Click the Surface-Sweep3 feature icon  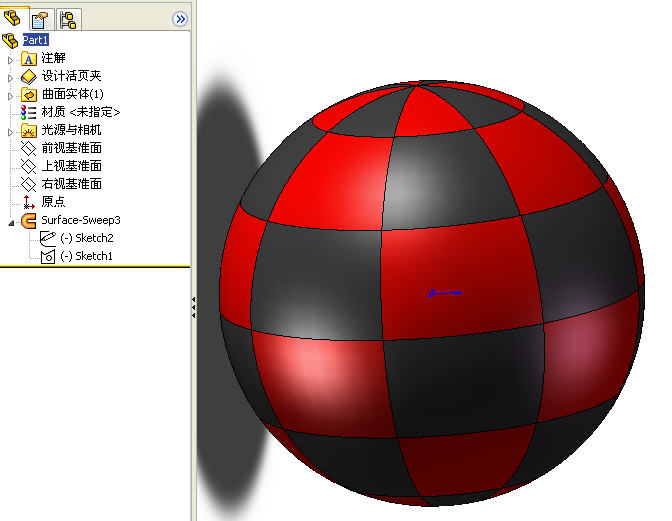(29, 221)
